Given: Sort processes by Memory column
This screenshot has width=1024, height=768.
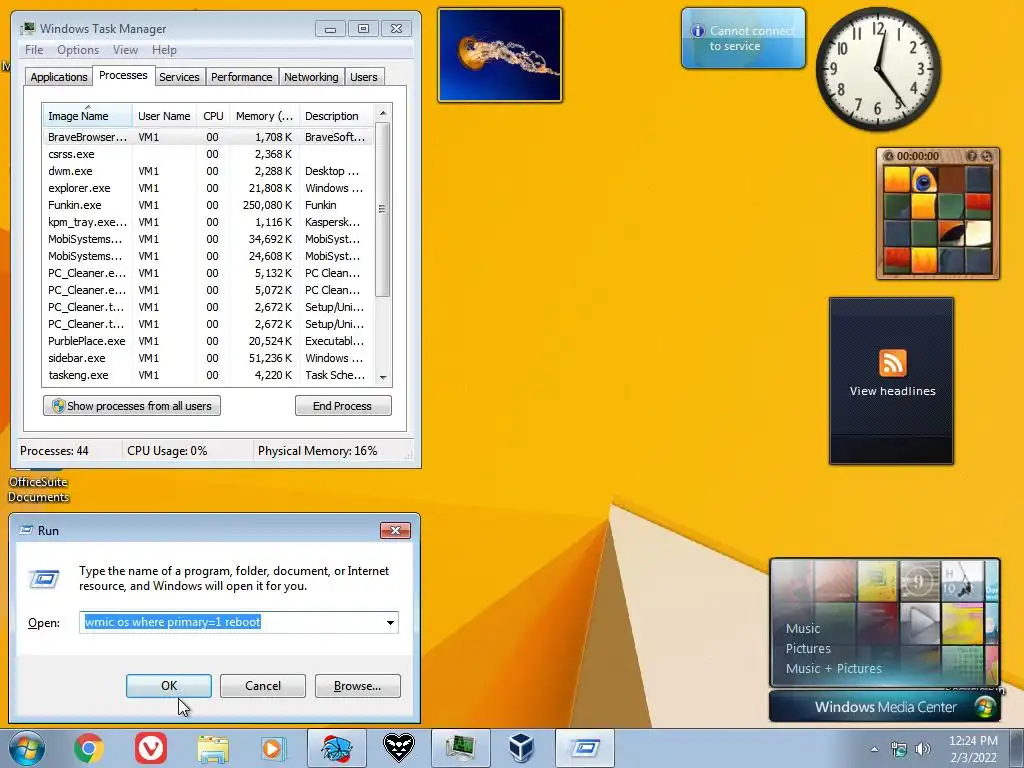Looking at the screenshot, I should [x=264, y=116].
